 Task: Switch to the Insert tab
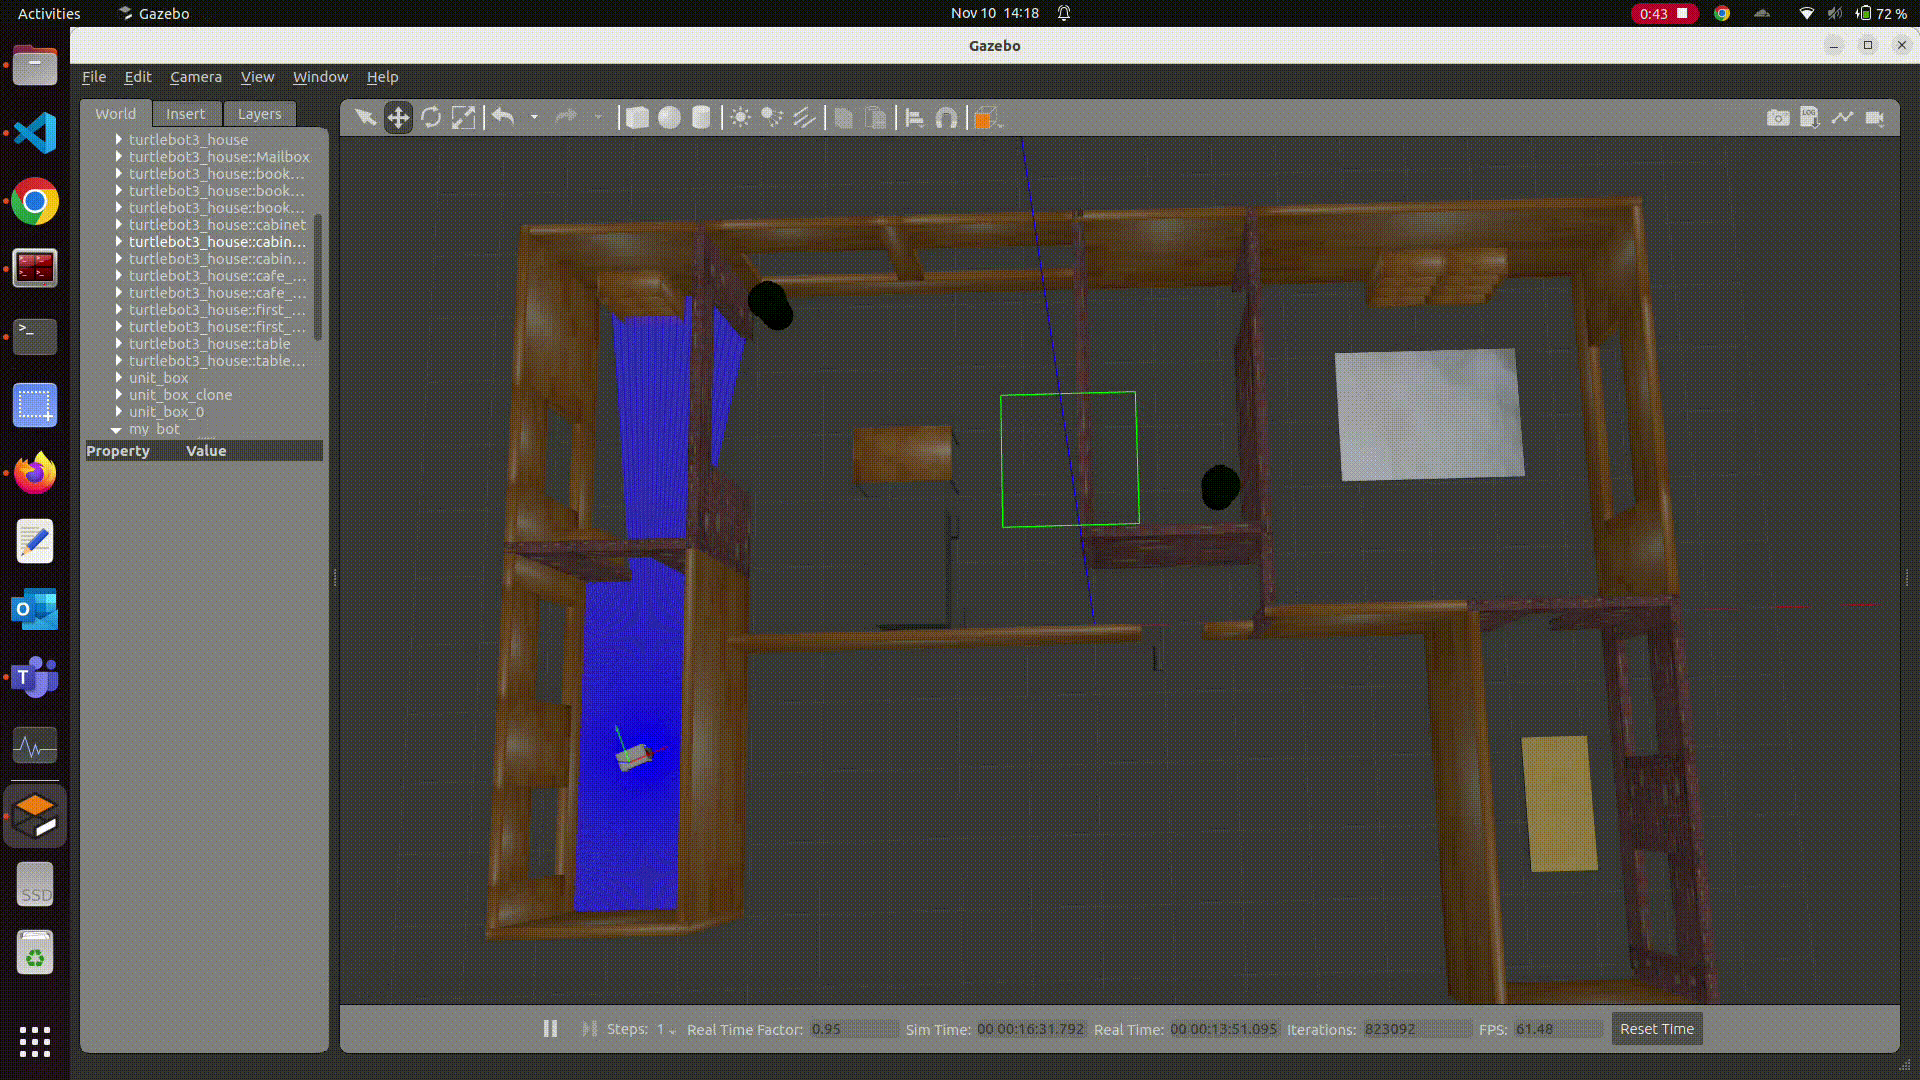coord(185,114)
